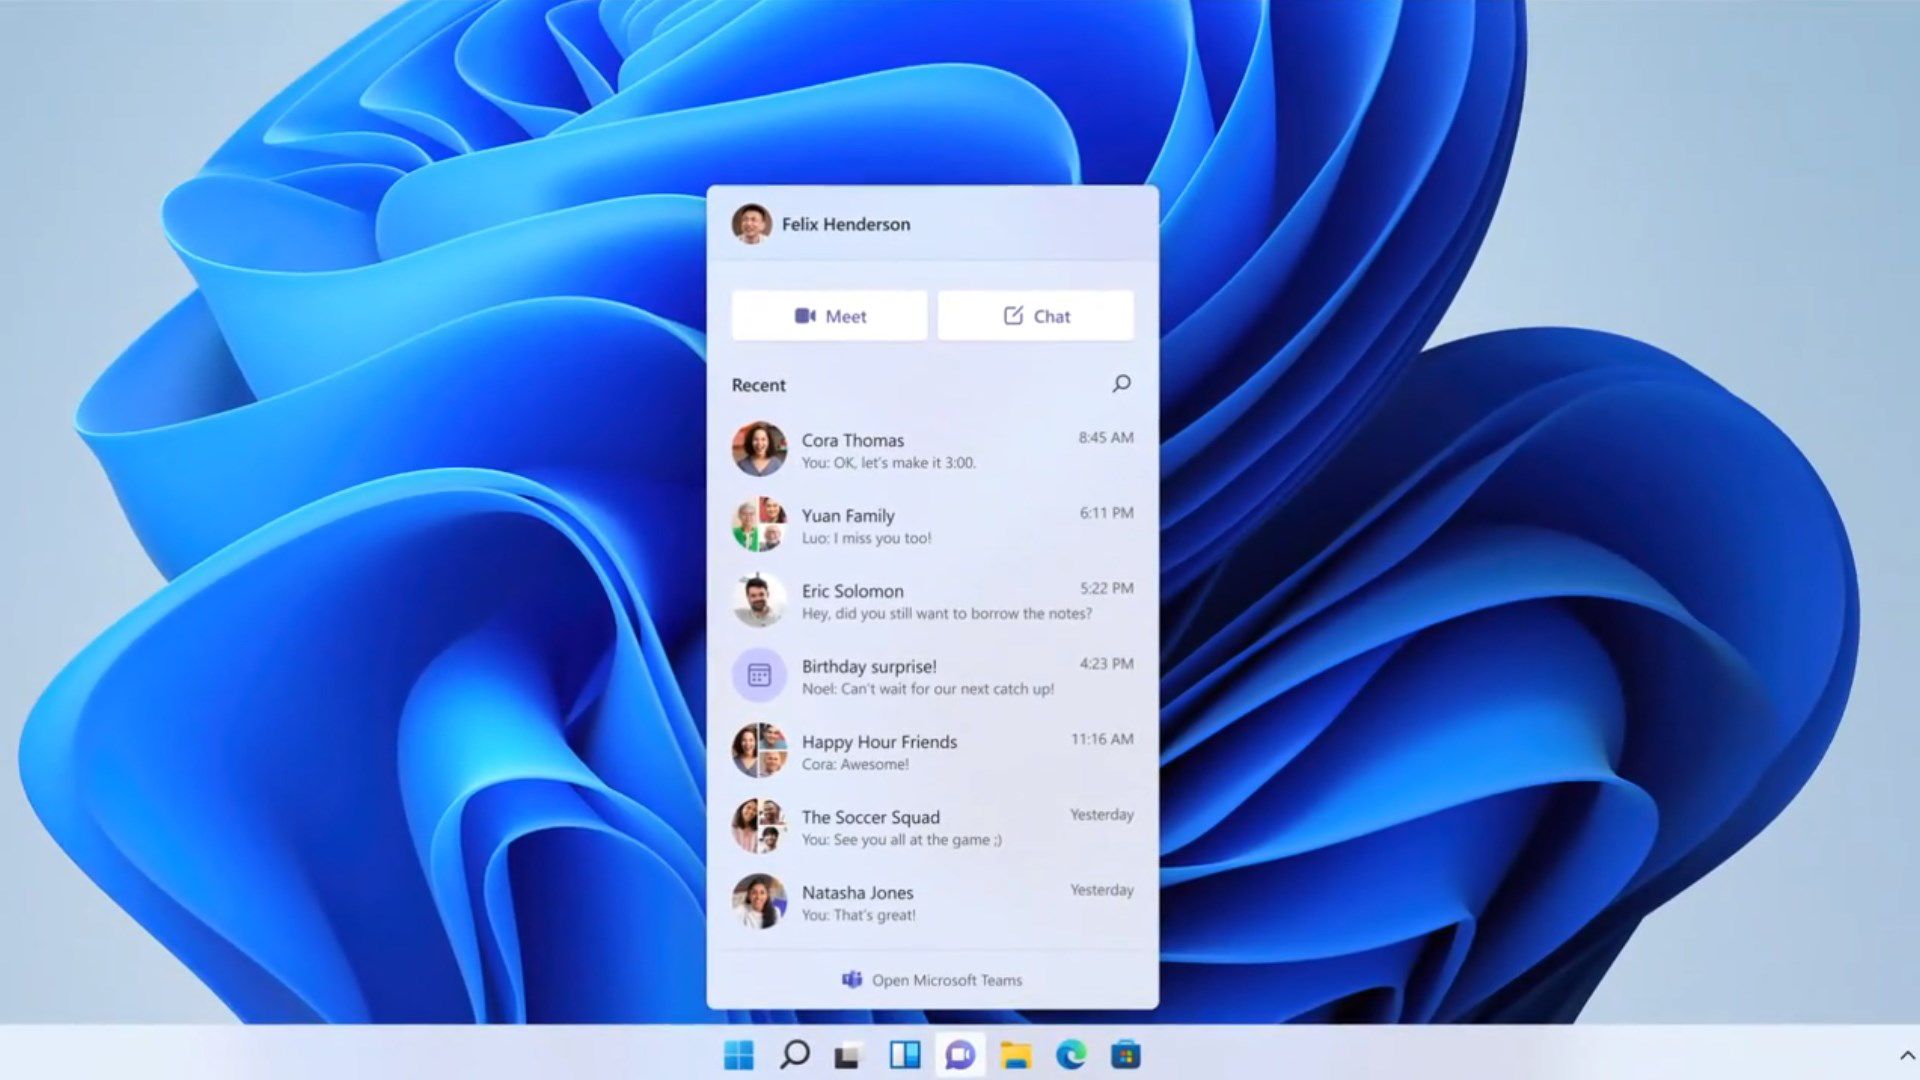Select the Cora Thomas recent conversation
The image size is (1920, 1080).
tap(932, 450)
